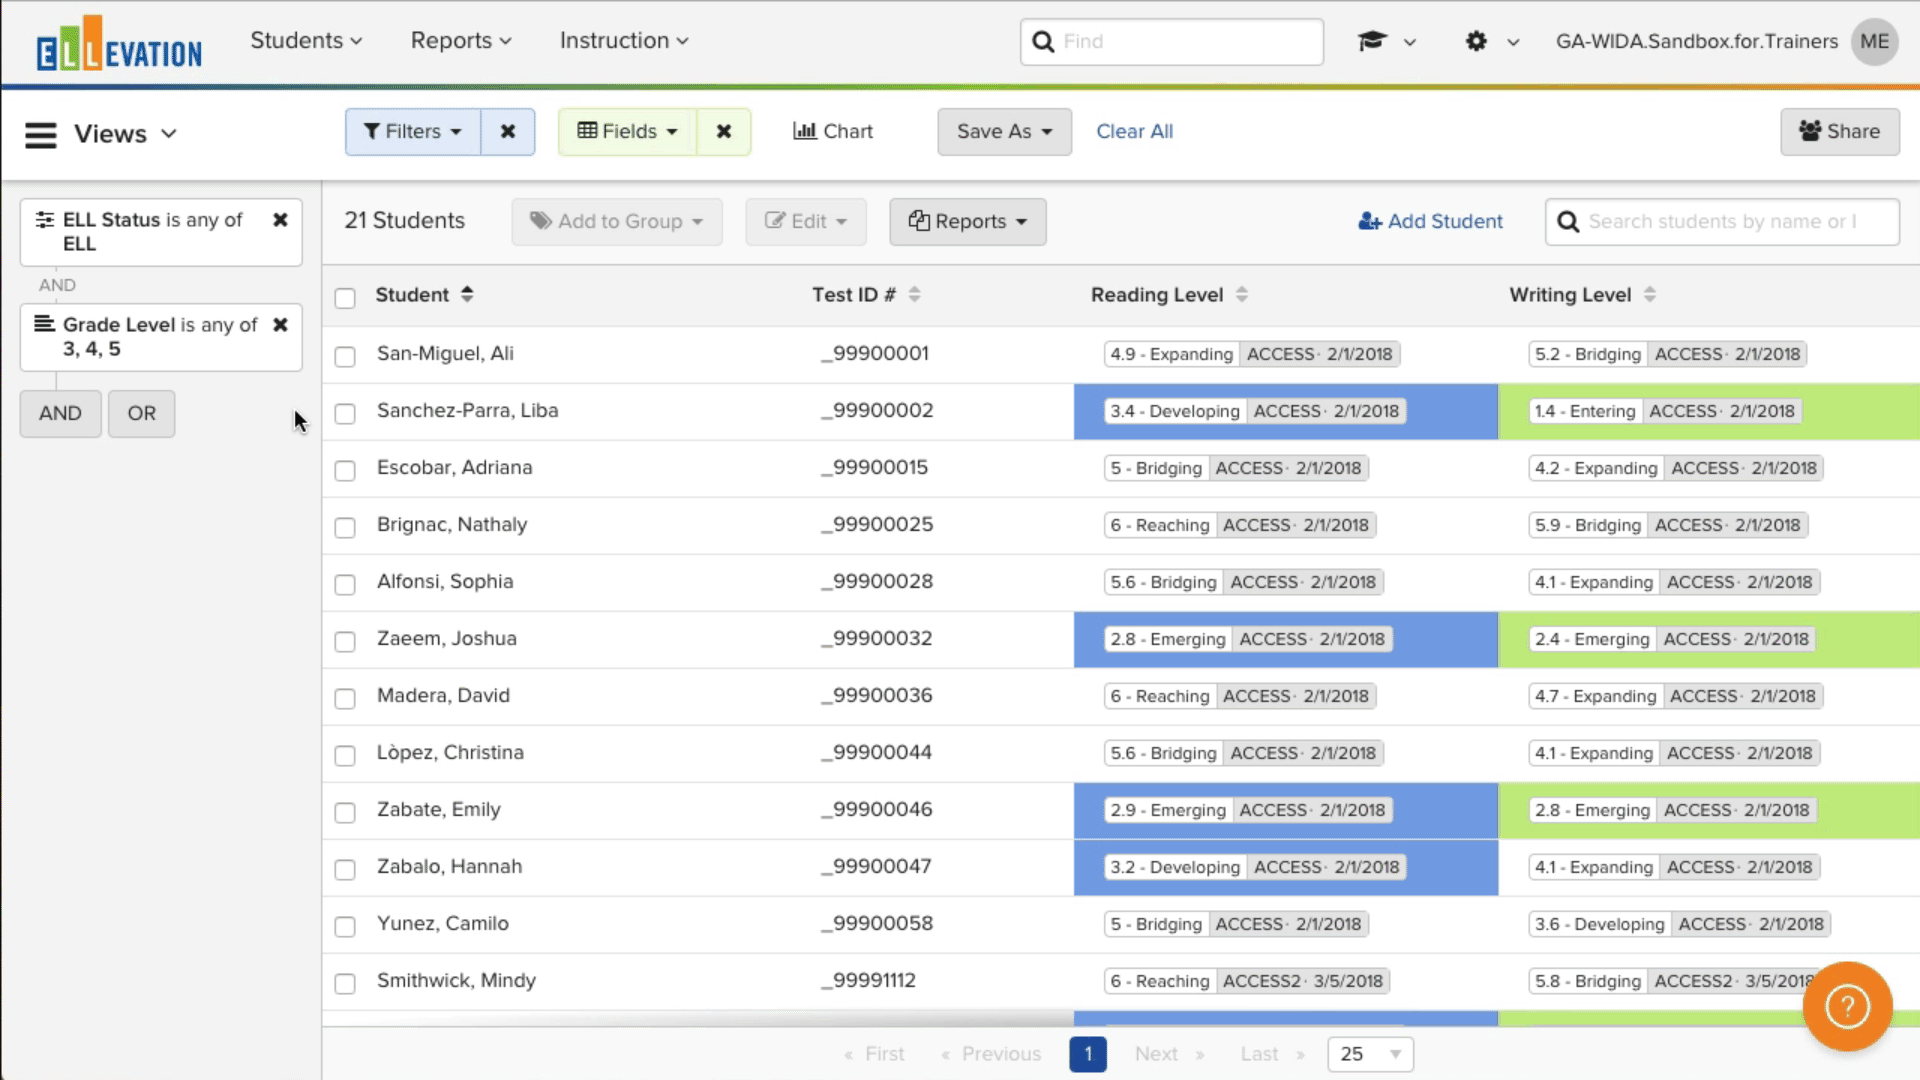Go to page 1
Viewport: 1920px width, 1080px height.
(1088, 1054)
